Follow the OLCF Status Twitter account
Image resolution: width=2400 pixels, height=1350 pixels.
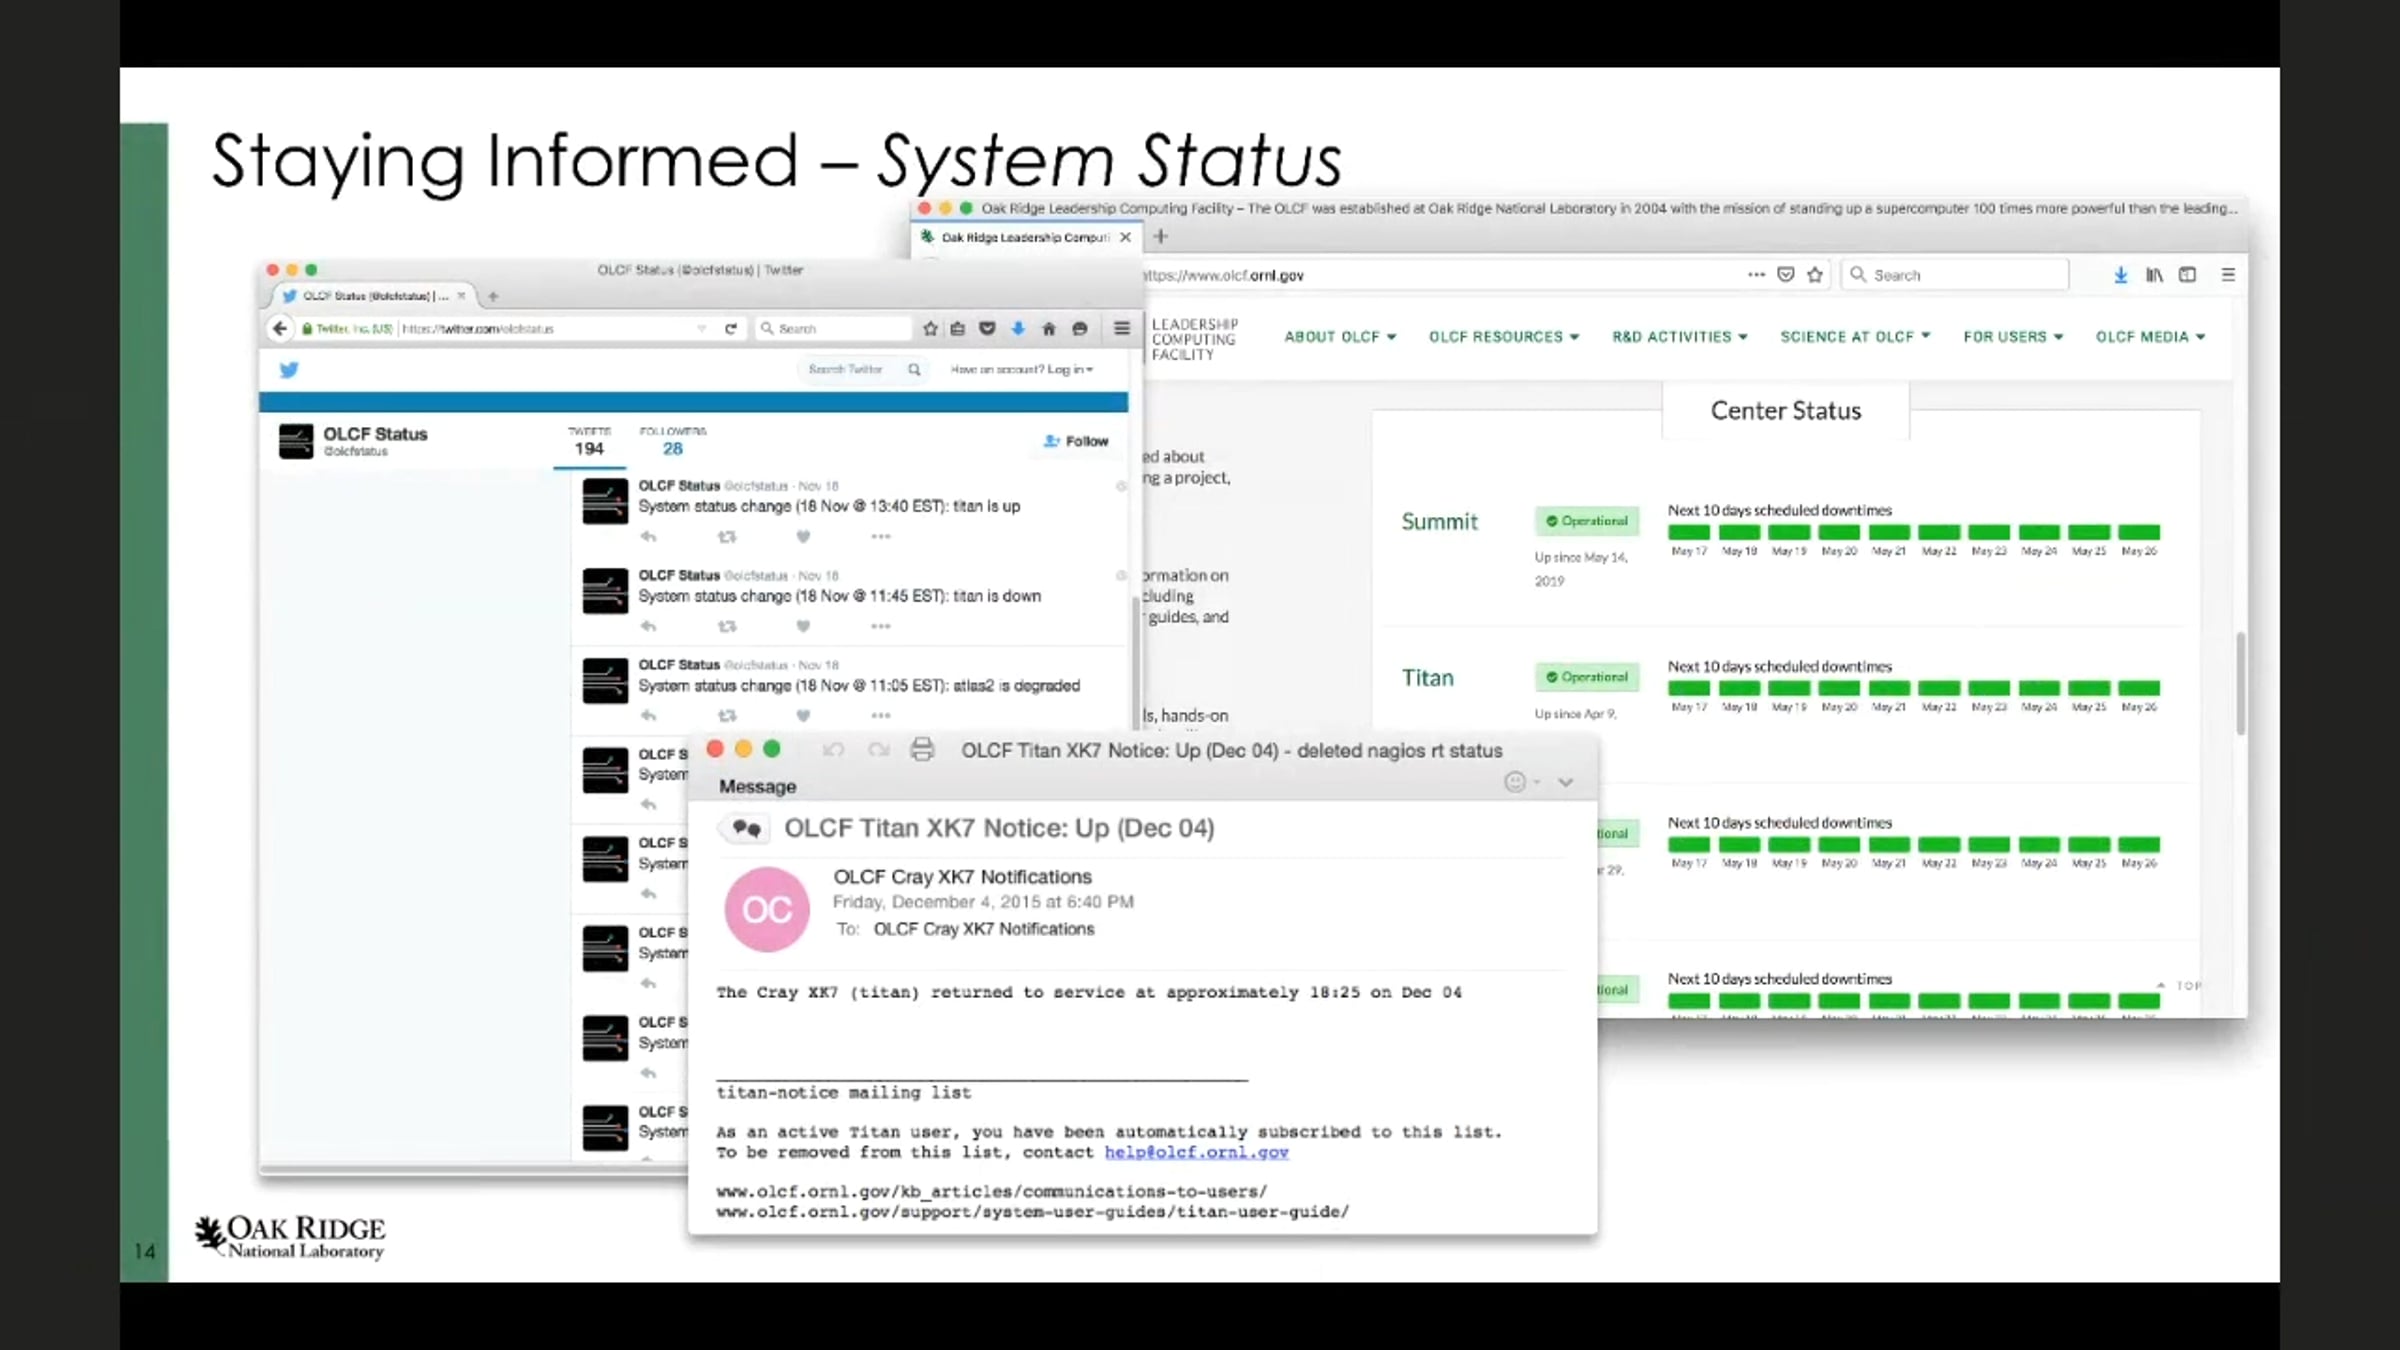(1076, 441)
